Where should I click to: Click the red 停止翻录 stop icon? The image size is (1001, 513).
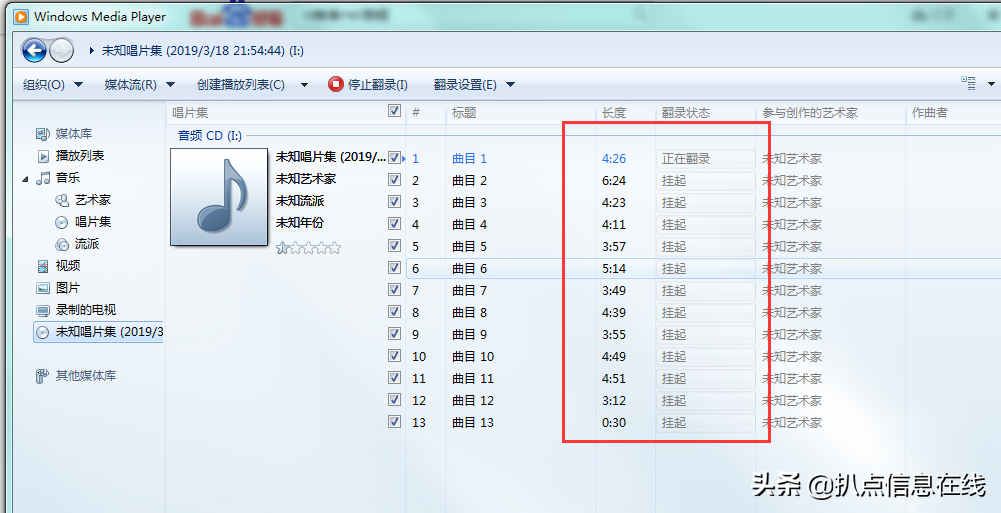[336, 84]
